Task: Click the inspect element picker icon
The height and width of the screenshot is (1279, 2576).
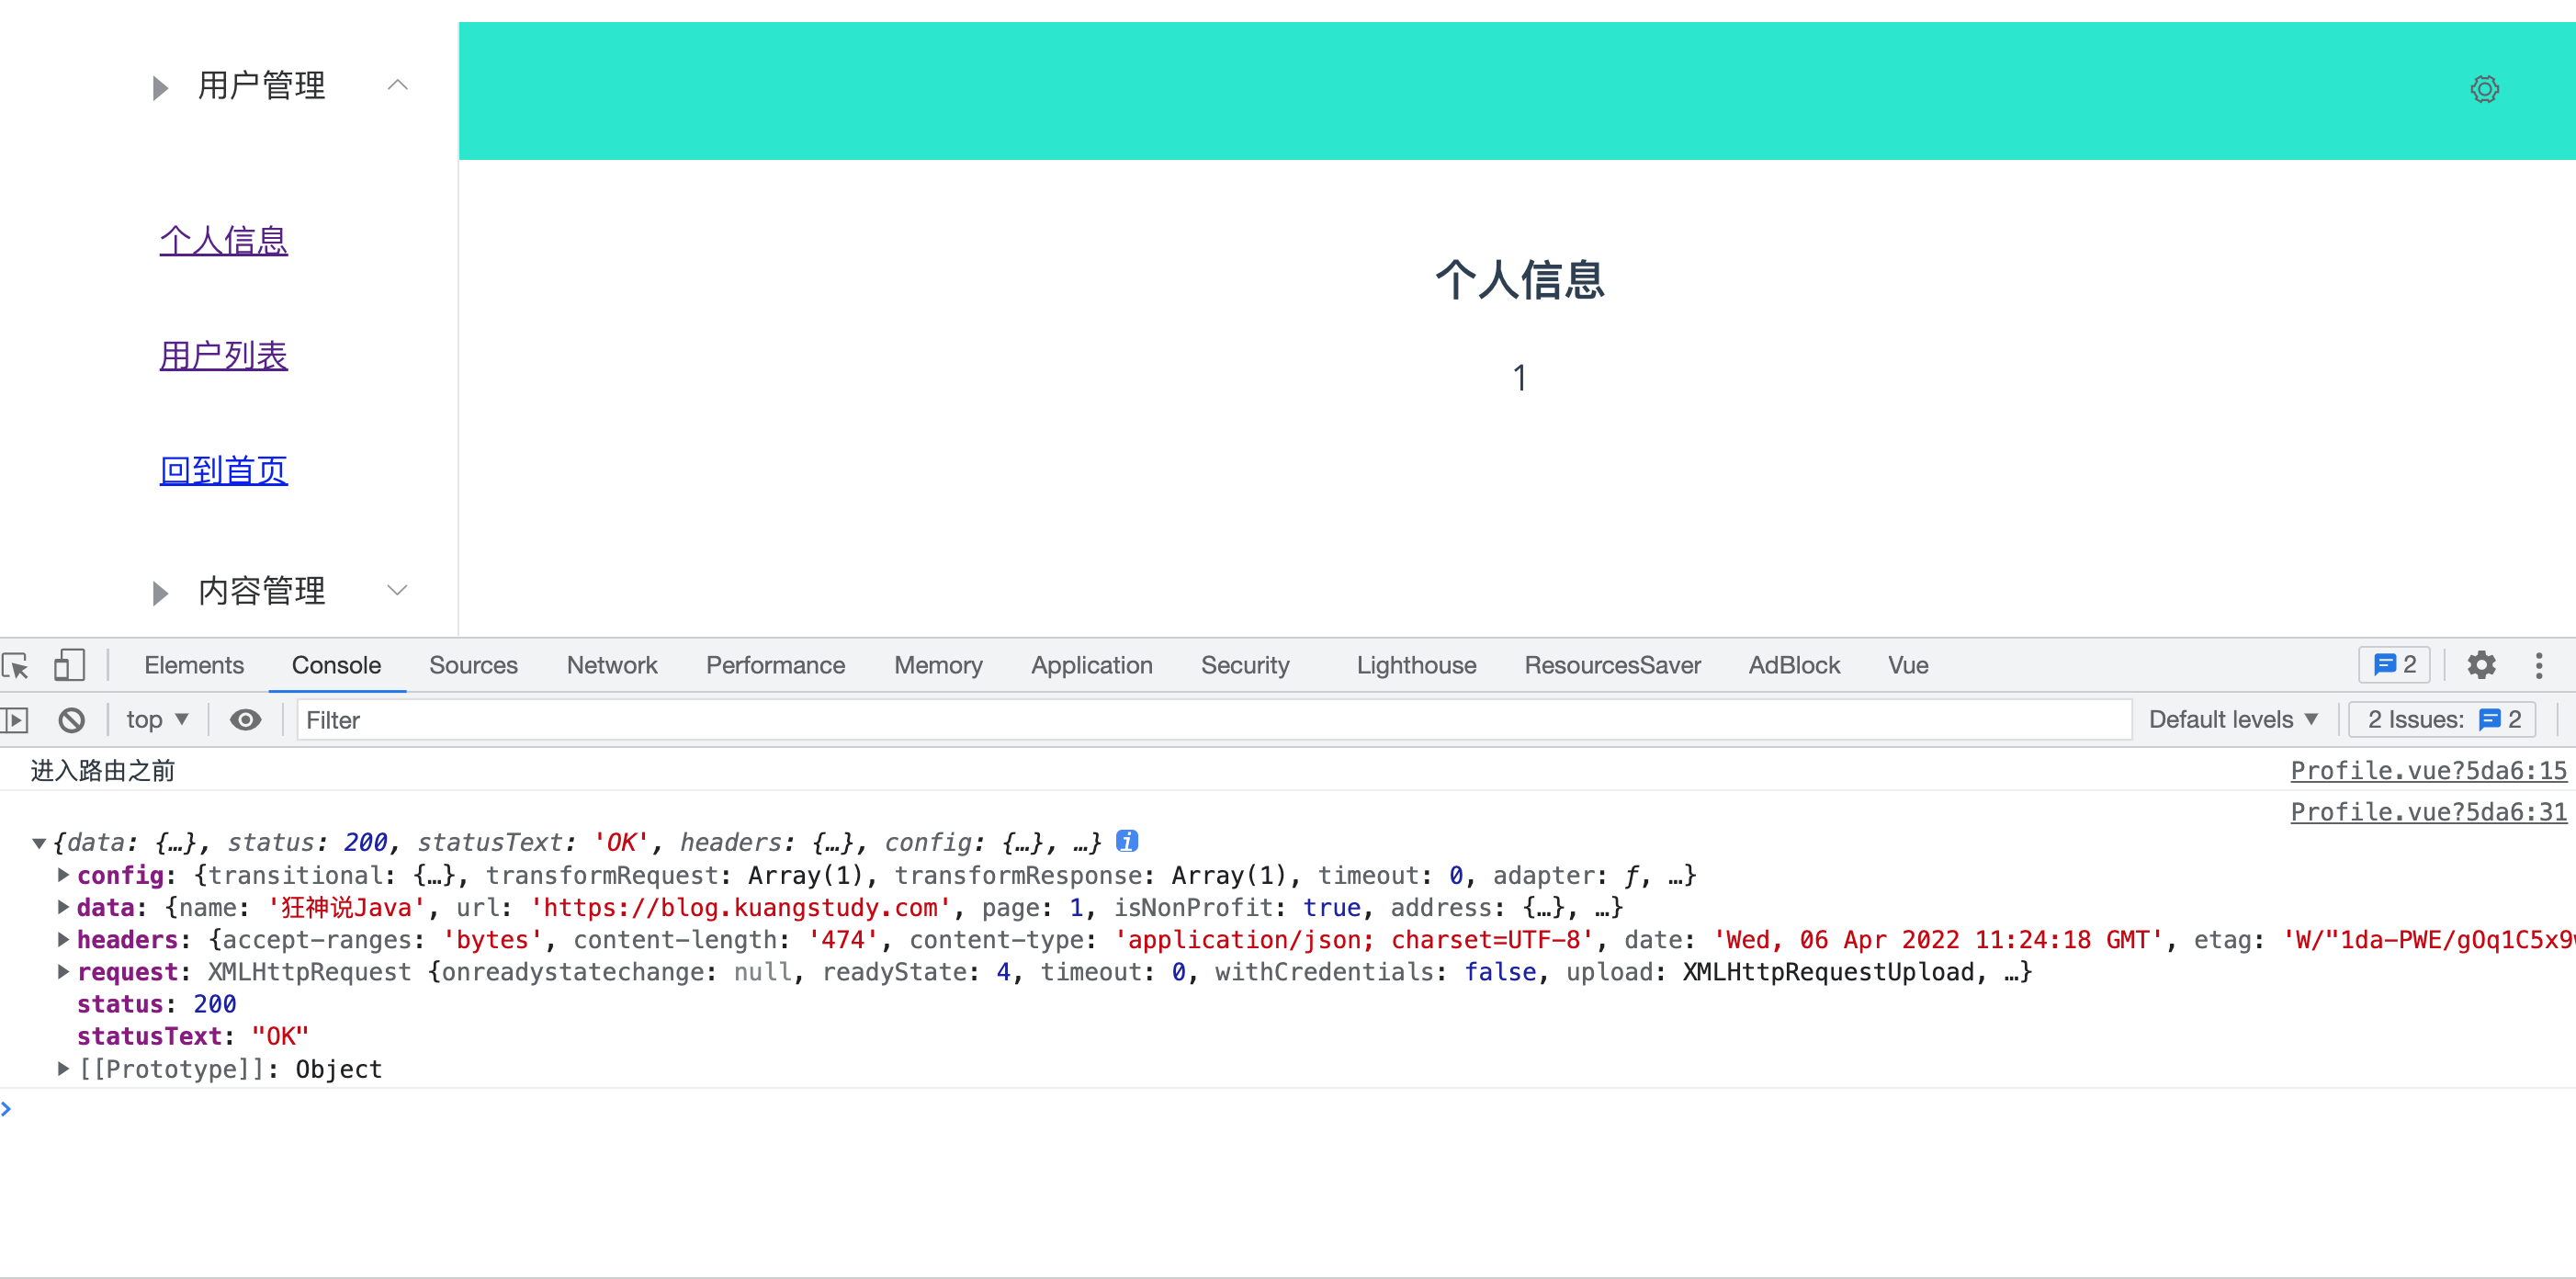Action: [x=16, y=665]
